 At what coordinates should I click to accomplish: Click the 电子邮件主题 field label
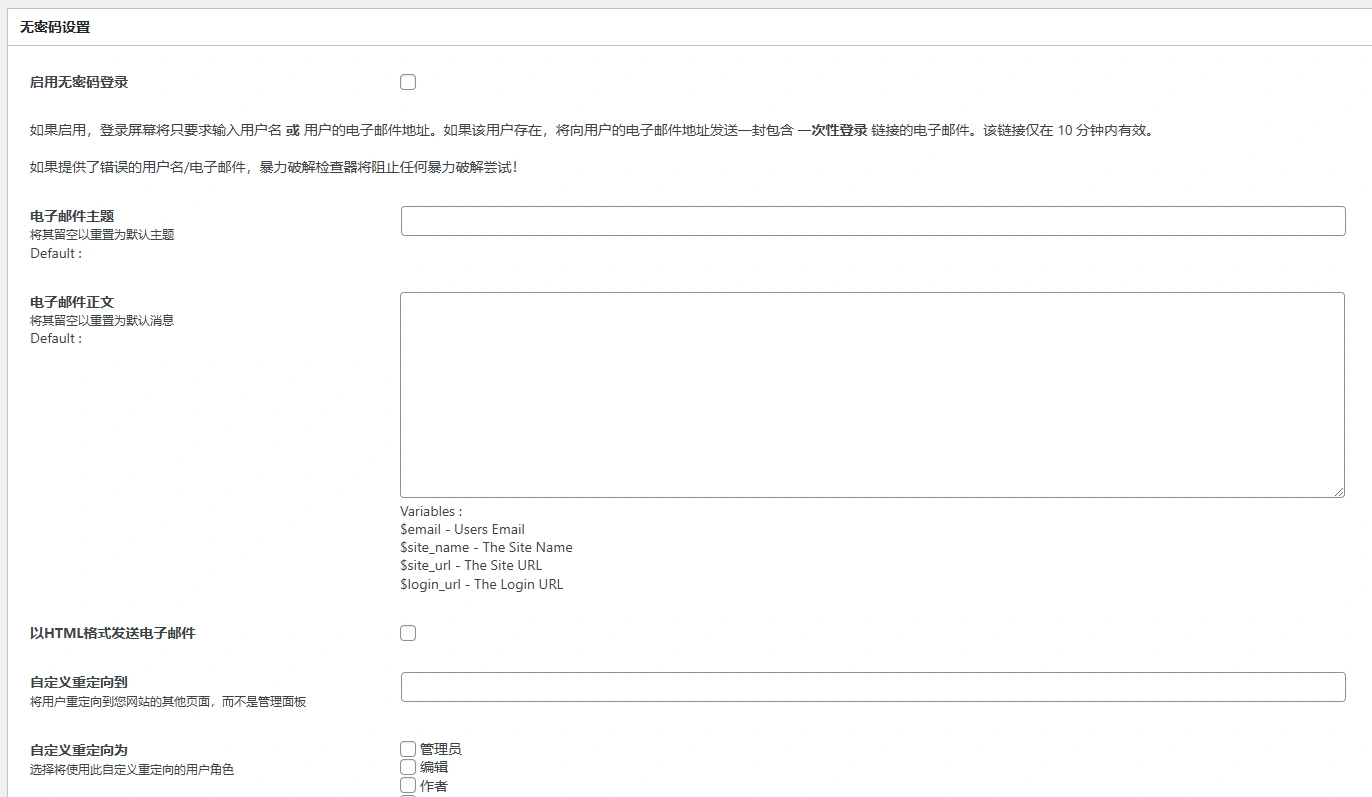71,215
